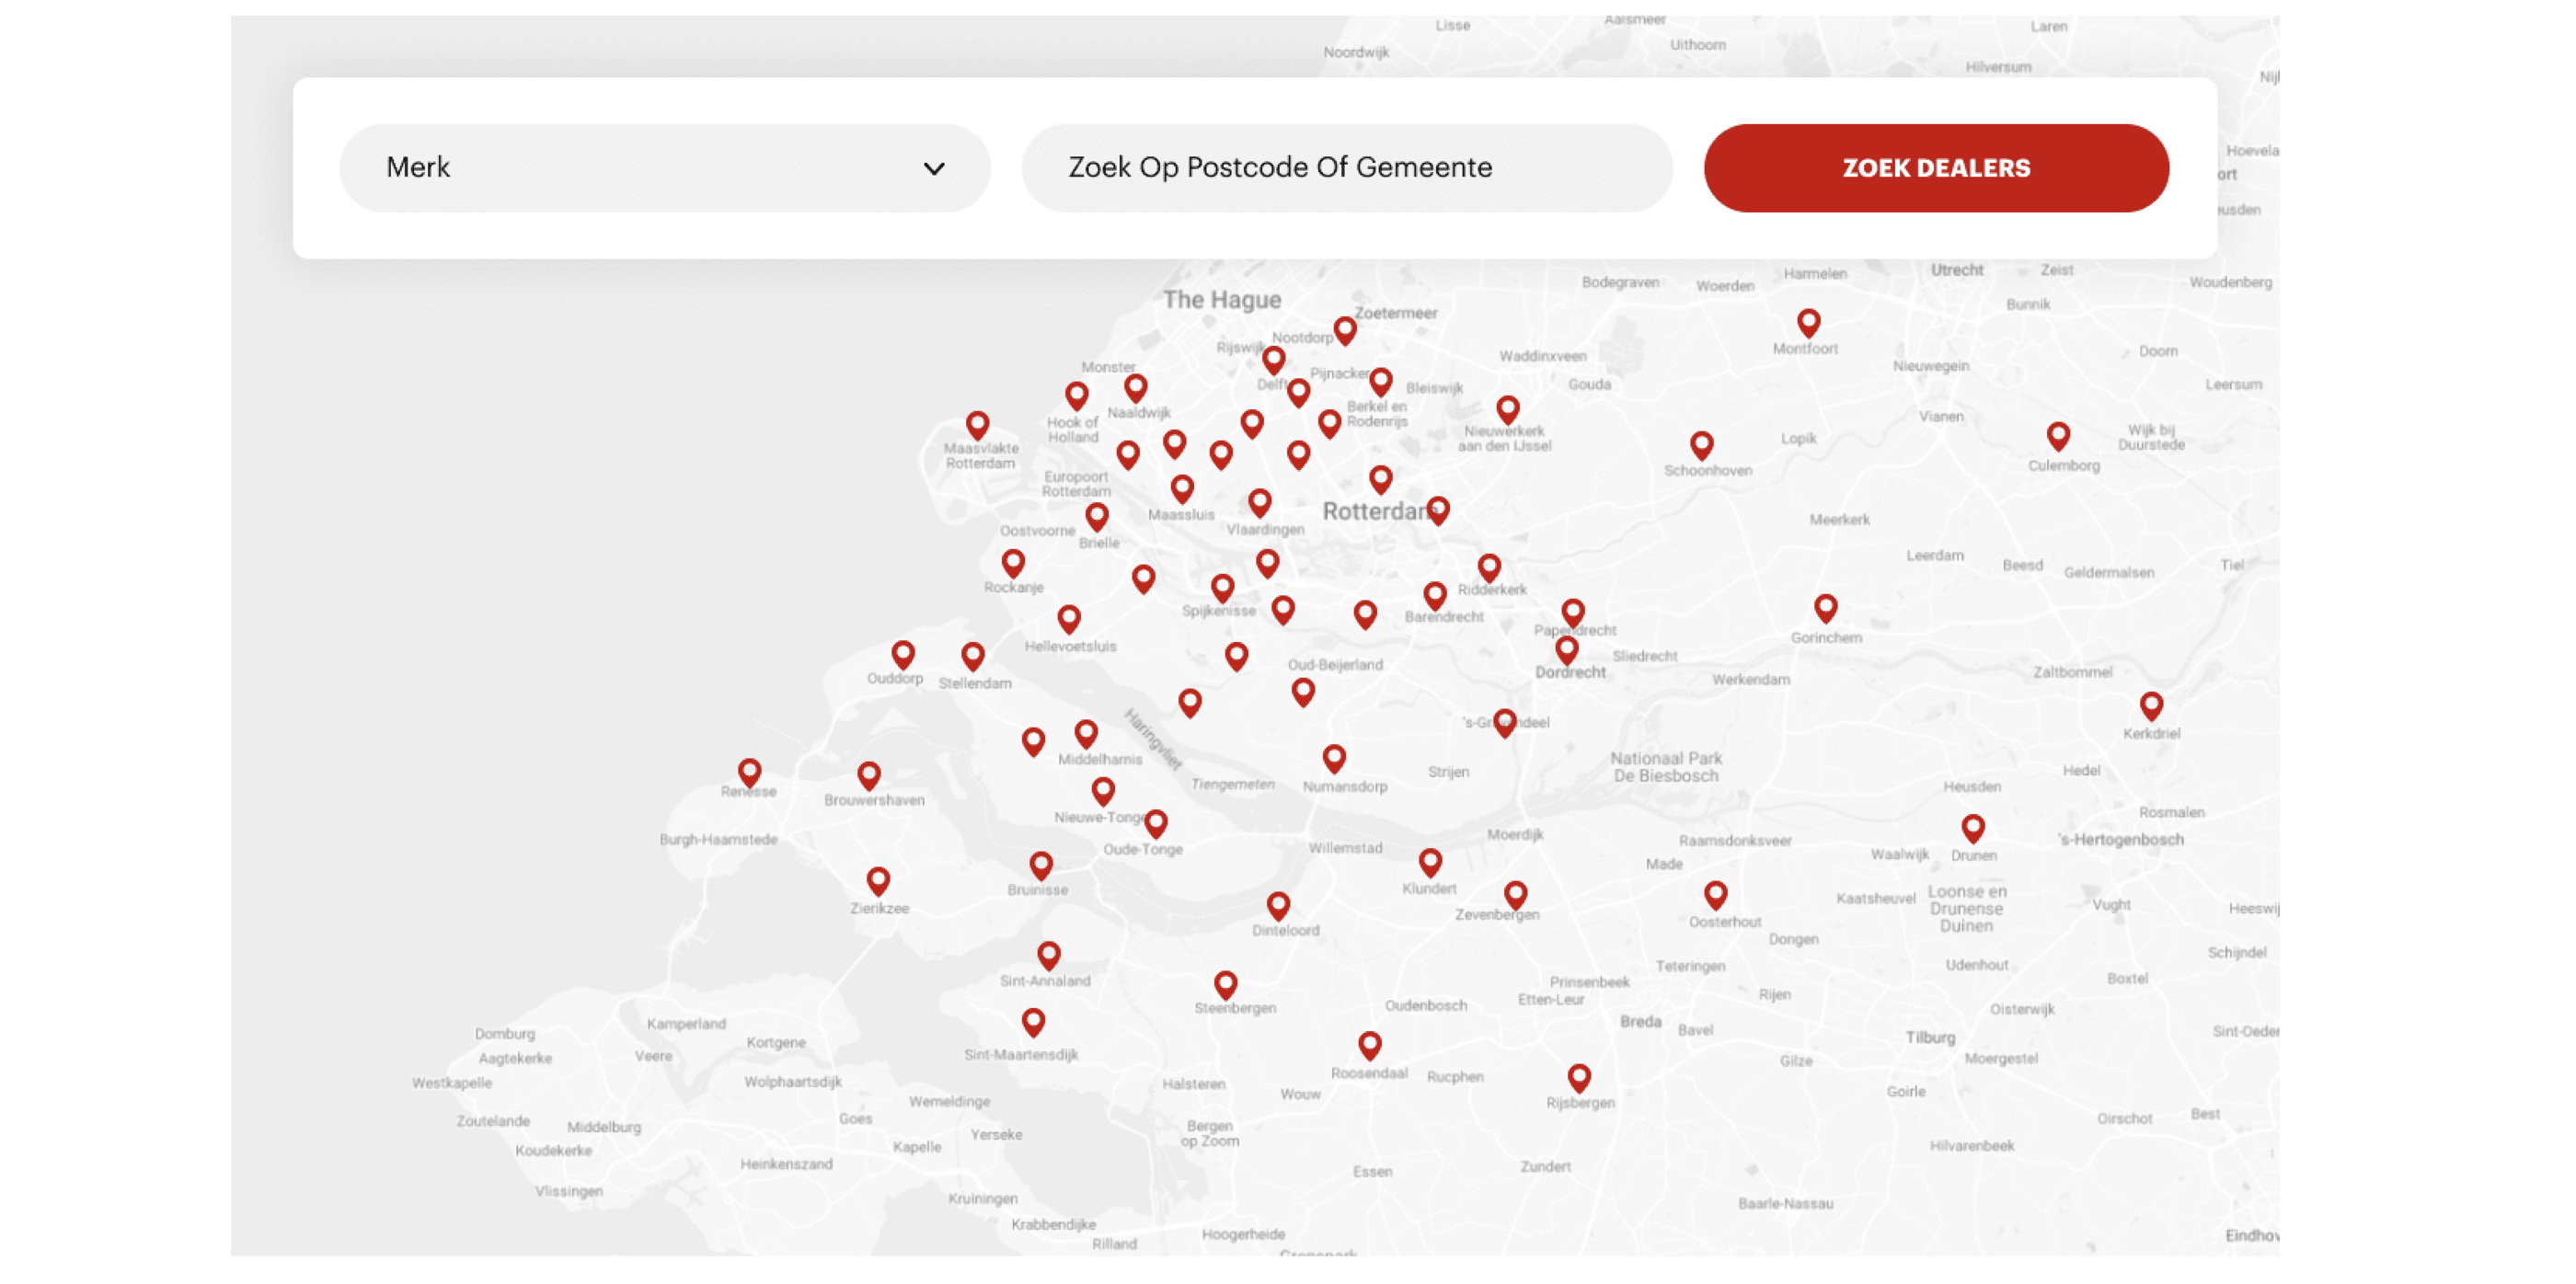The height and width of the screenshot is (1284, 2576).
Task: Select the dealer pin at Kerkdriel
Action: coord(2152,706)
